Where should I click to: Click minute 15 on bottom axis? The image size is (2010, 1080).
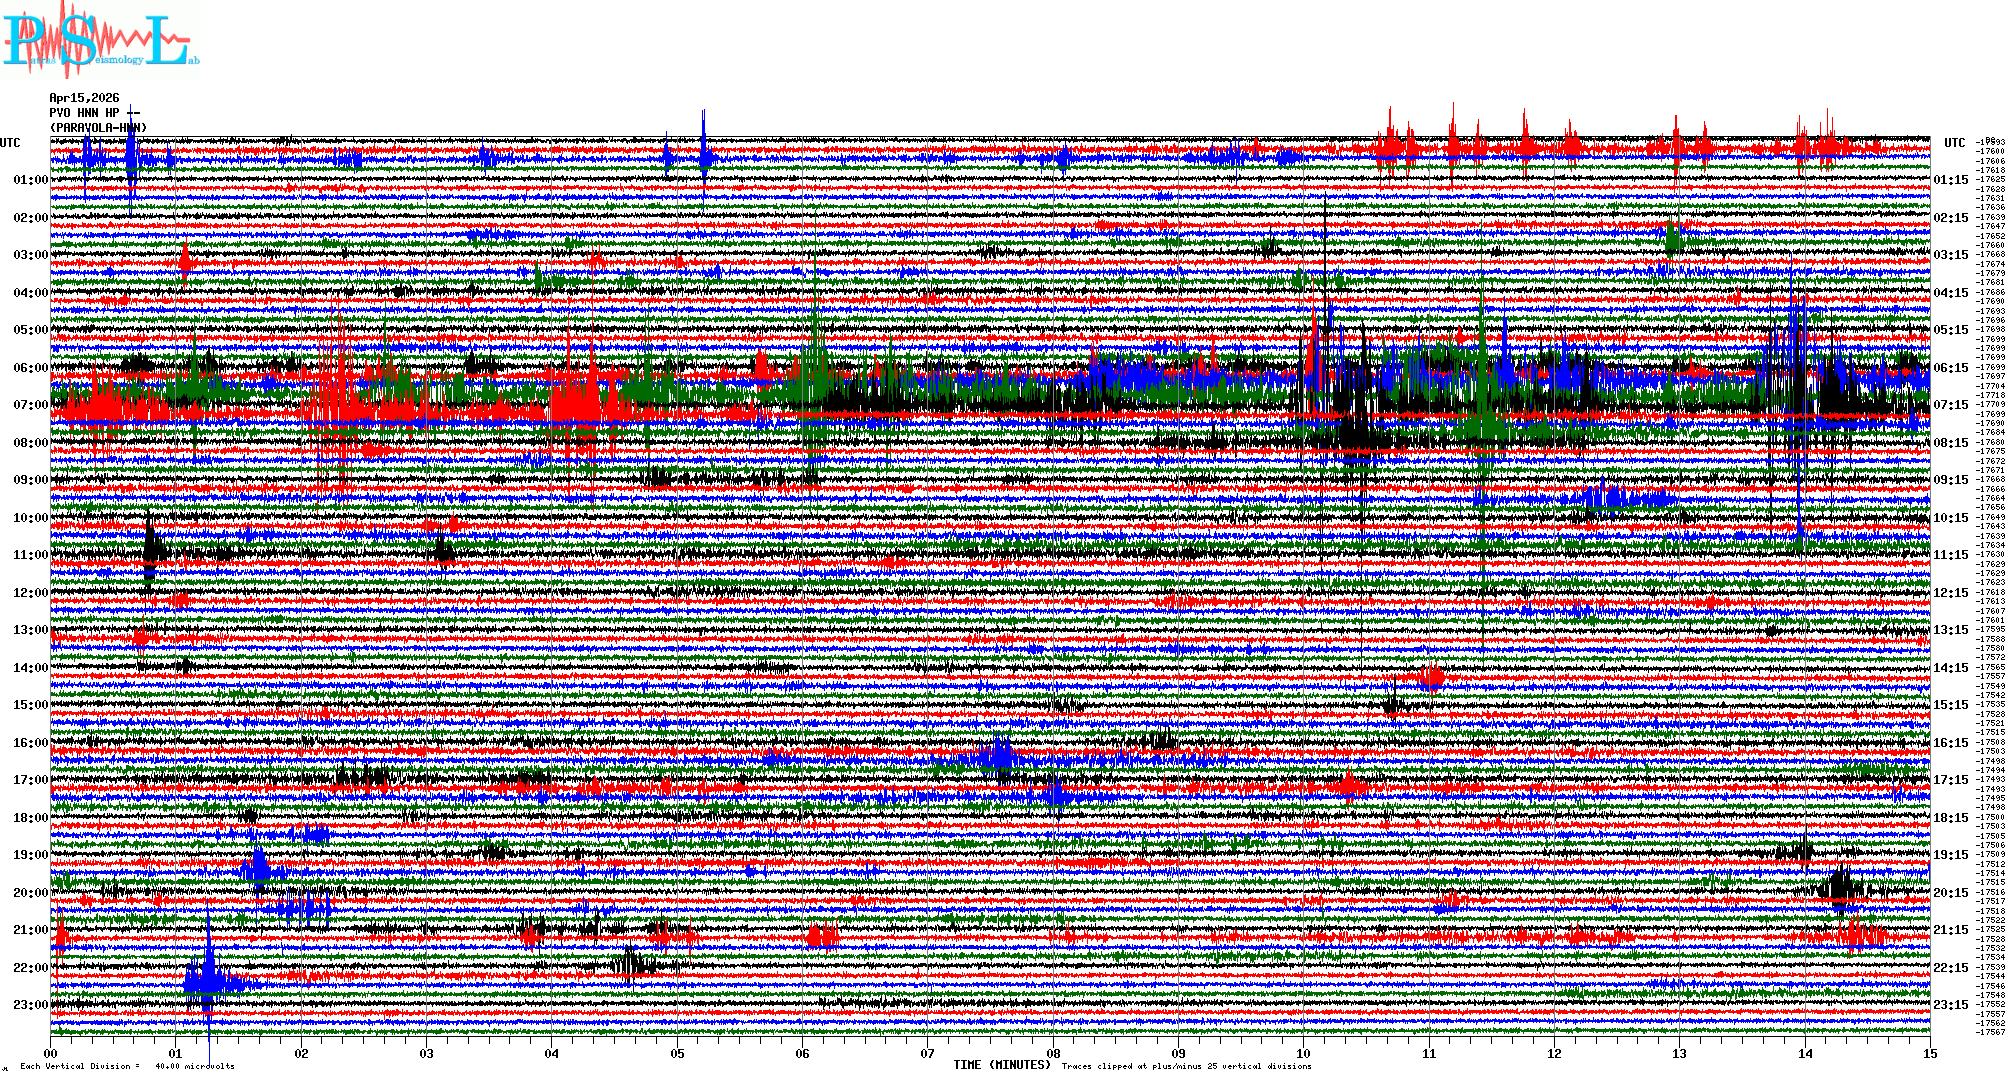(1929, 1053)
